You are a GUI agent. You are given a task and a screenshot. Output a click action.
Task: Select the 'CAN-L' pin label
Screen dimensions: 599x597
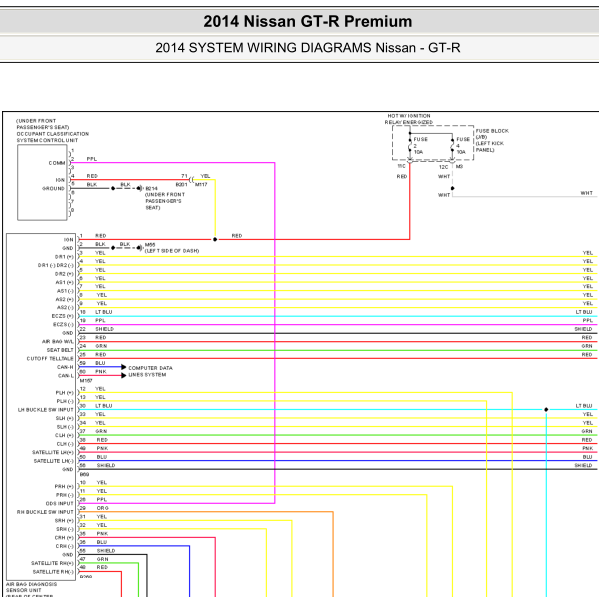click(65, 376)
